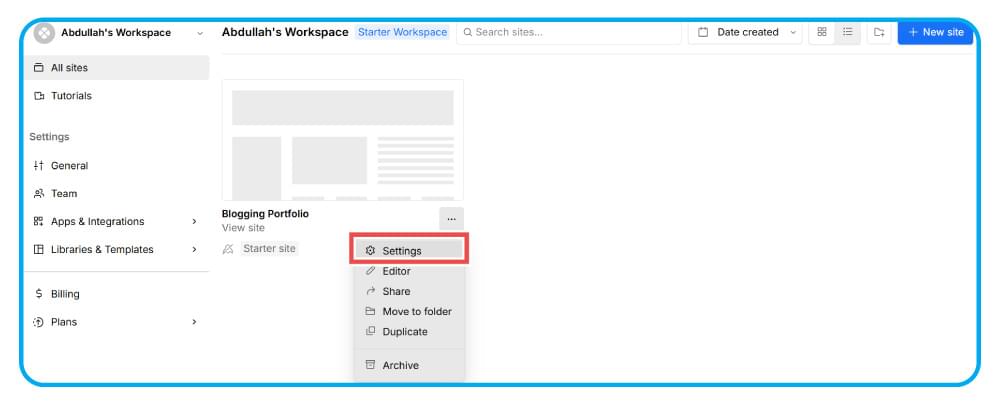Image resolution: width=1000 pixels, height=404 pixels.
Task: Click the Blogging Portfolio site name
Action: (265, 214)
